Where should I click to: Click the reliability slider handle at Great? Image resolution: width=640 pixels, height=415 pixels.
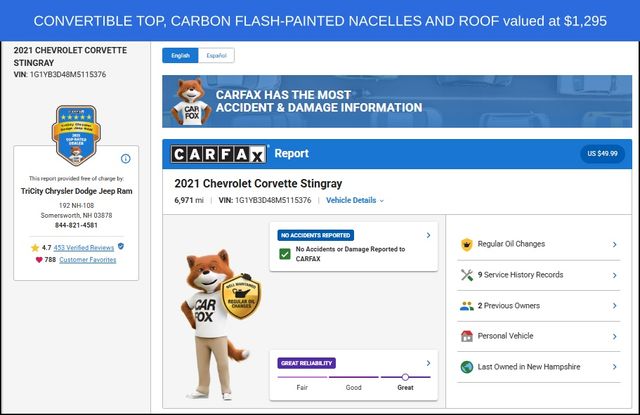pos(405,377)
